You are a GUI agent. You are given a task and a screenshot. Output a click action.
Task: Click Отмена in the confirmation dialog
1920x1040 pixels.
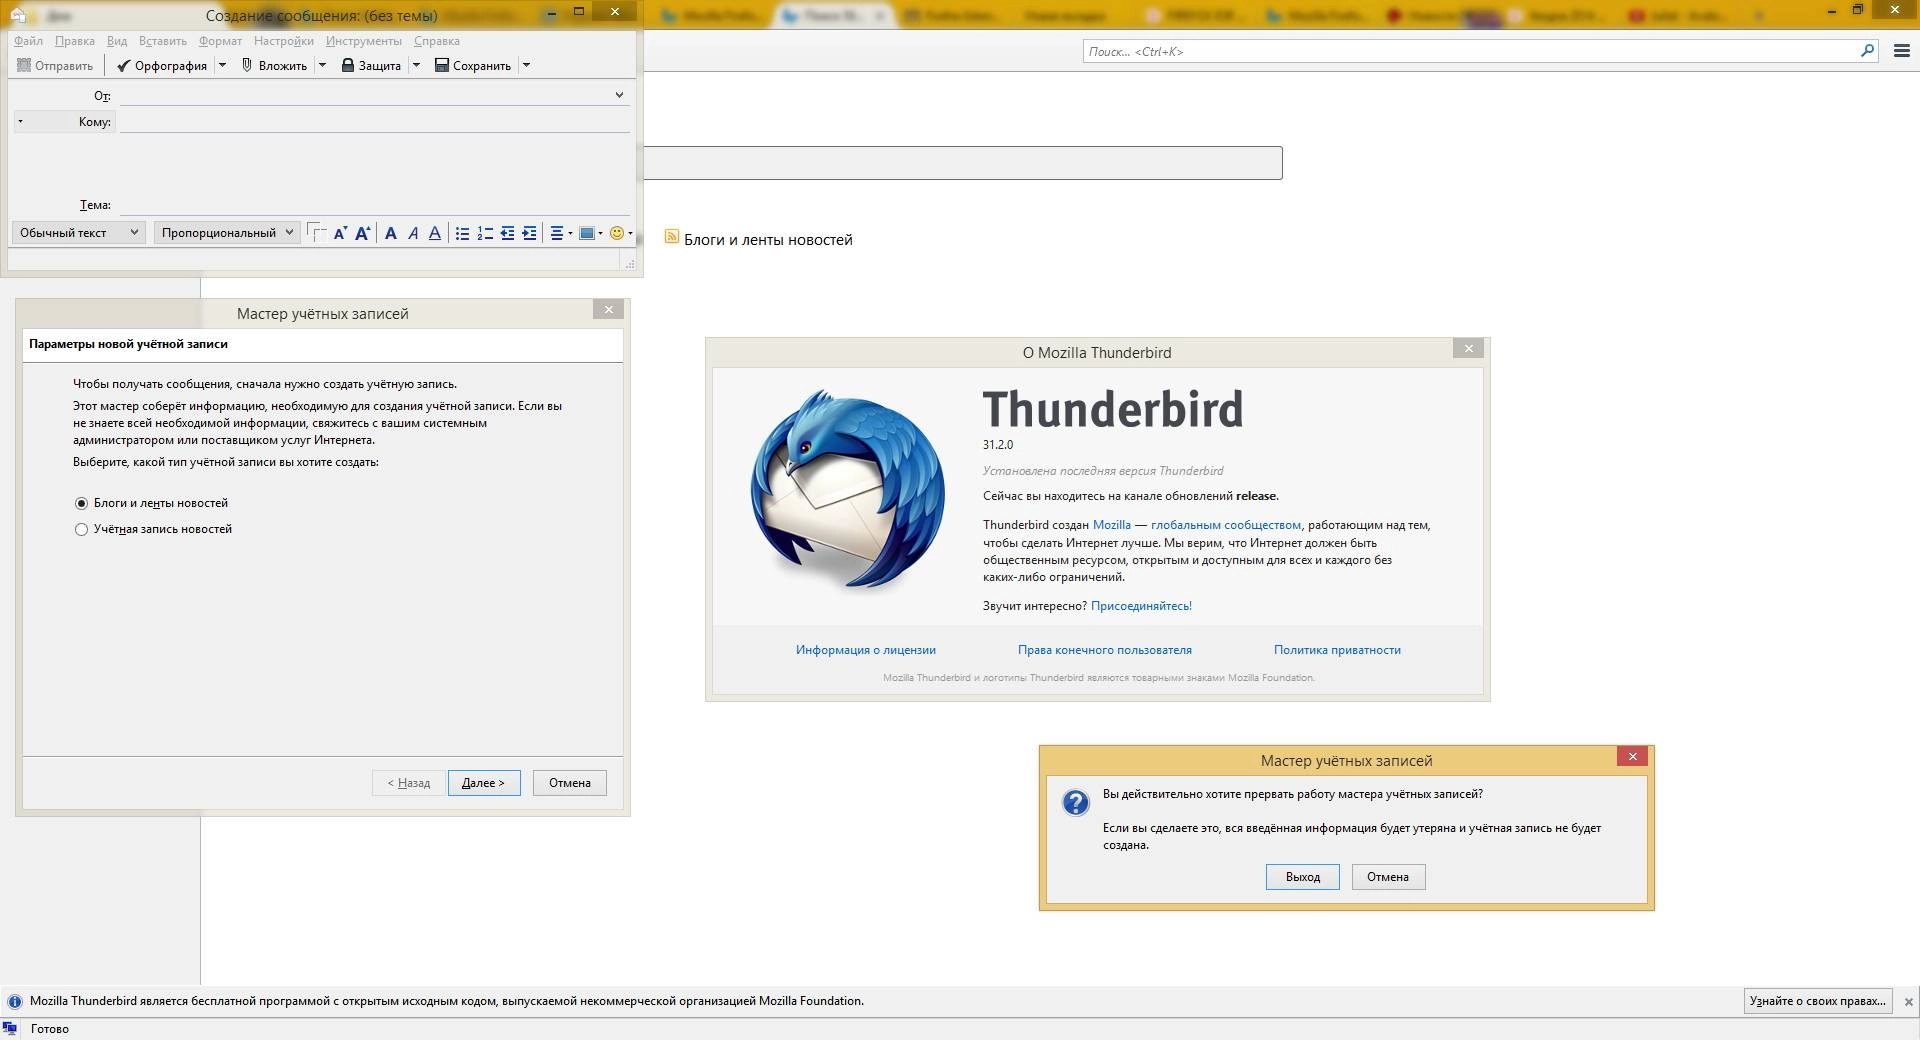1388,877
